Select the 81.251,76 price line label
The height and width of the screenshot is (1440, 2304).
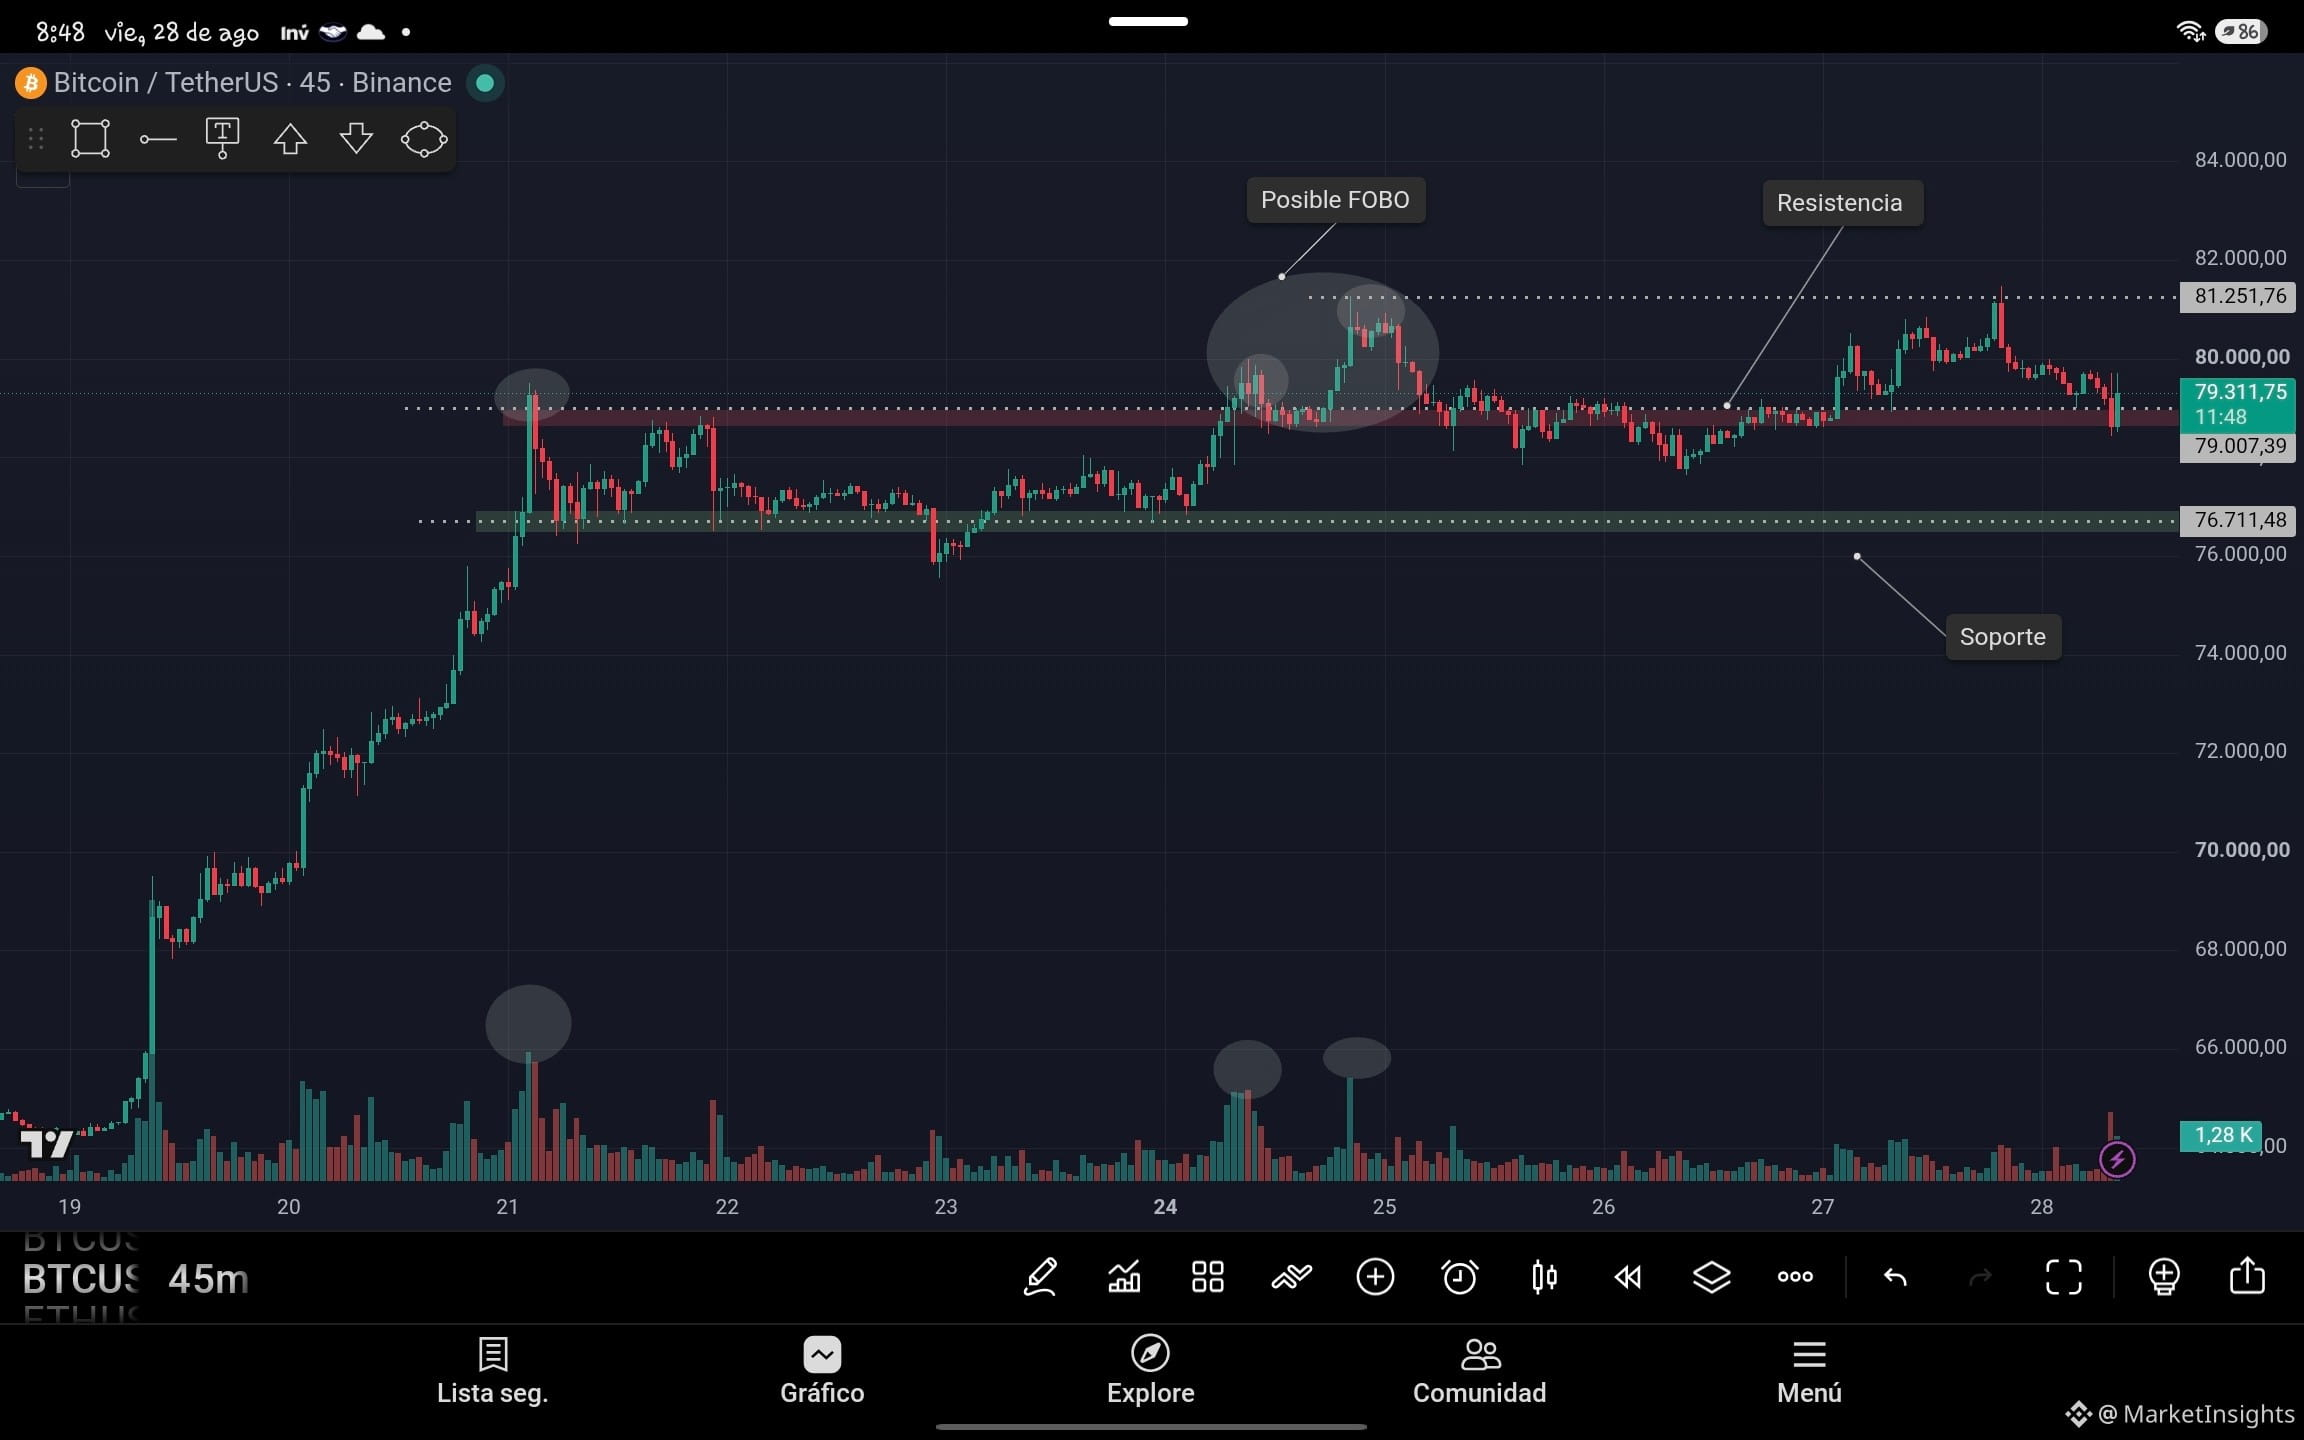pyautogui.click(x=2238, y=296)
